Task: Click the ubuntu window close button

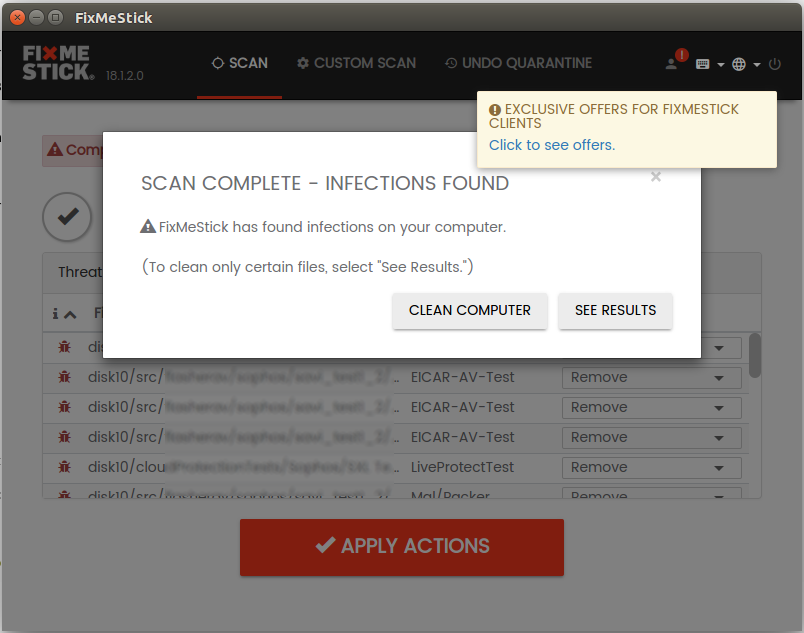Action: pos(17,17)
